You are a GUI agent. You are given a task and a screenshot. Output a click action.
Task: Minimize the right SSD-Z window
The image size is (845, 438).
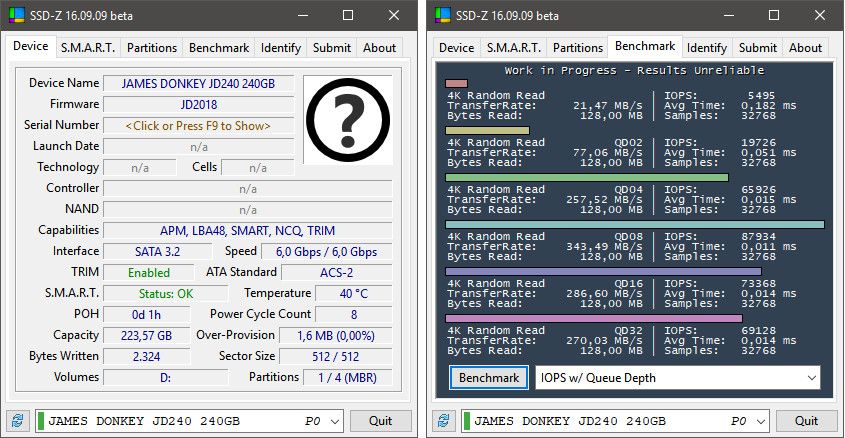point(729,15)
